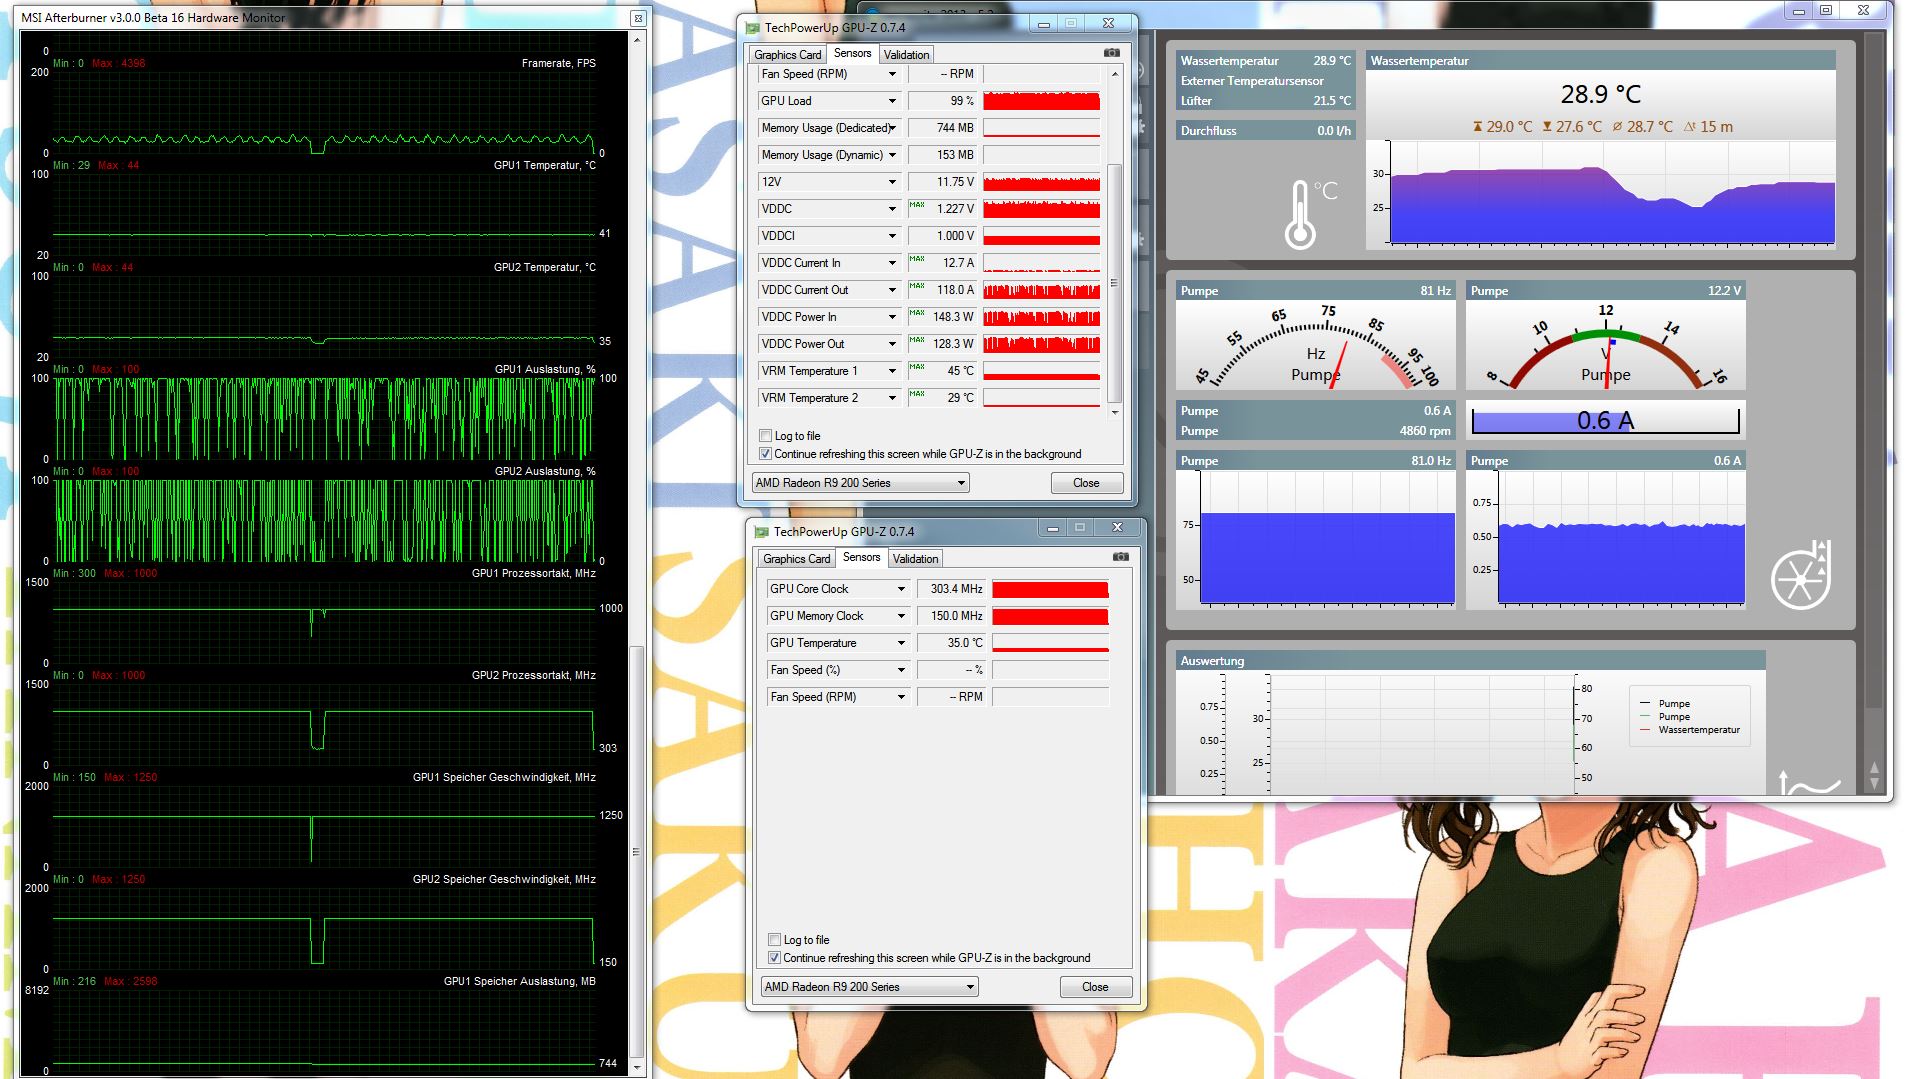
Task: Click the GPU2 Auslastung, % label in Afterburner
Action: click(545, 471)
